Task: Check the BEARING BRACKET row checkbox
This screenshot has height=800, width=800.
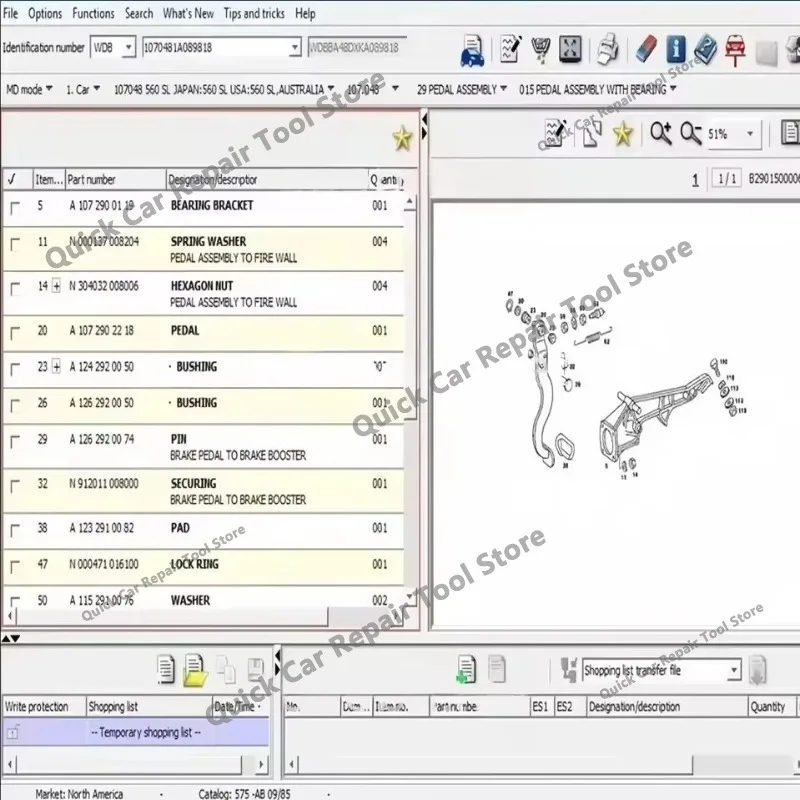Action: coord(15,208)
